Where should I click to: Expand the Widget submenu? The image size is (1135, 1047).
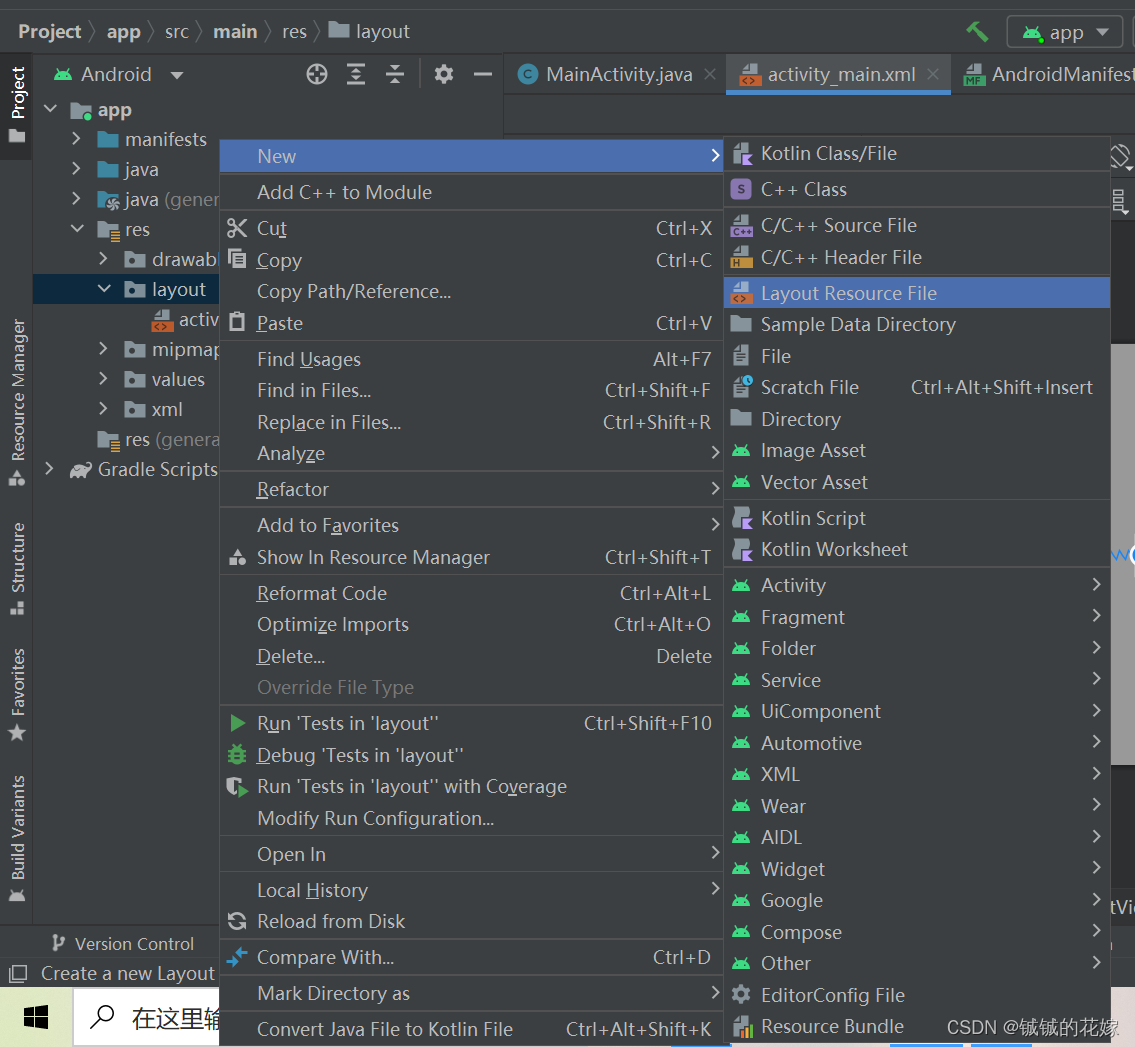click(x=916, y=869)
